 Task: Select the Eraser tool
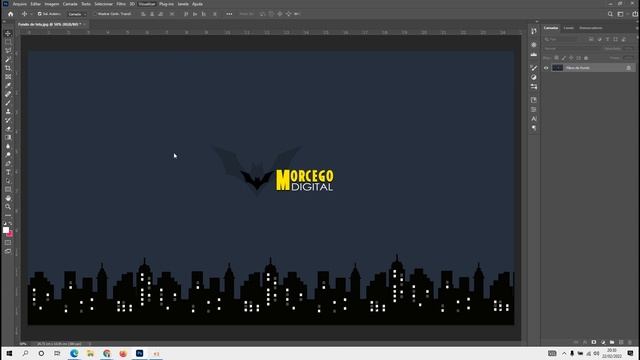point(8,129)
